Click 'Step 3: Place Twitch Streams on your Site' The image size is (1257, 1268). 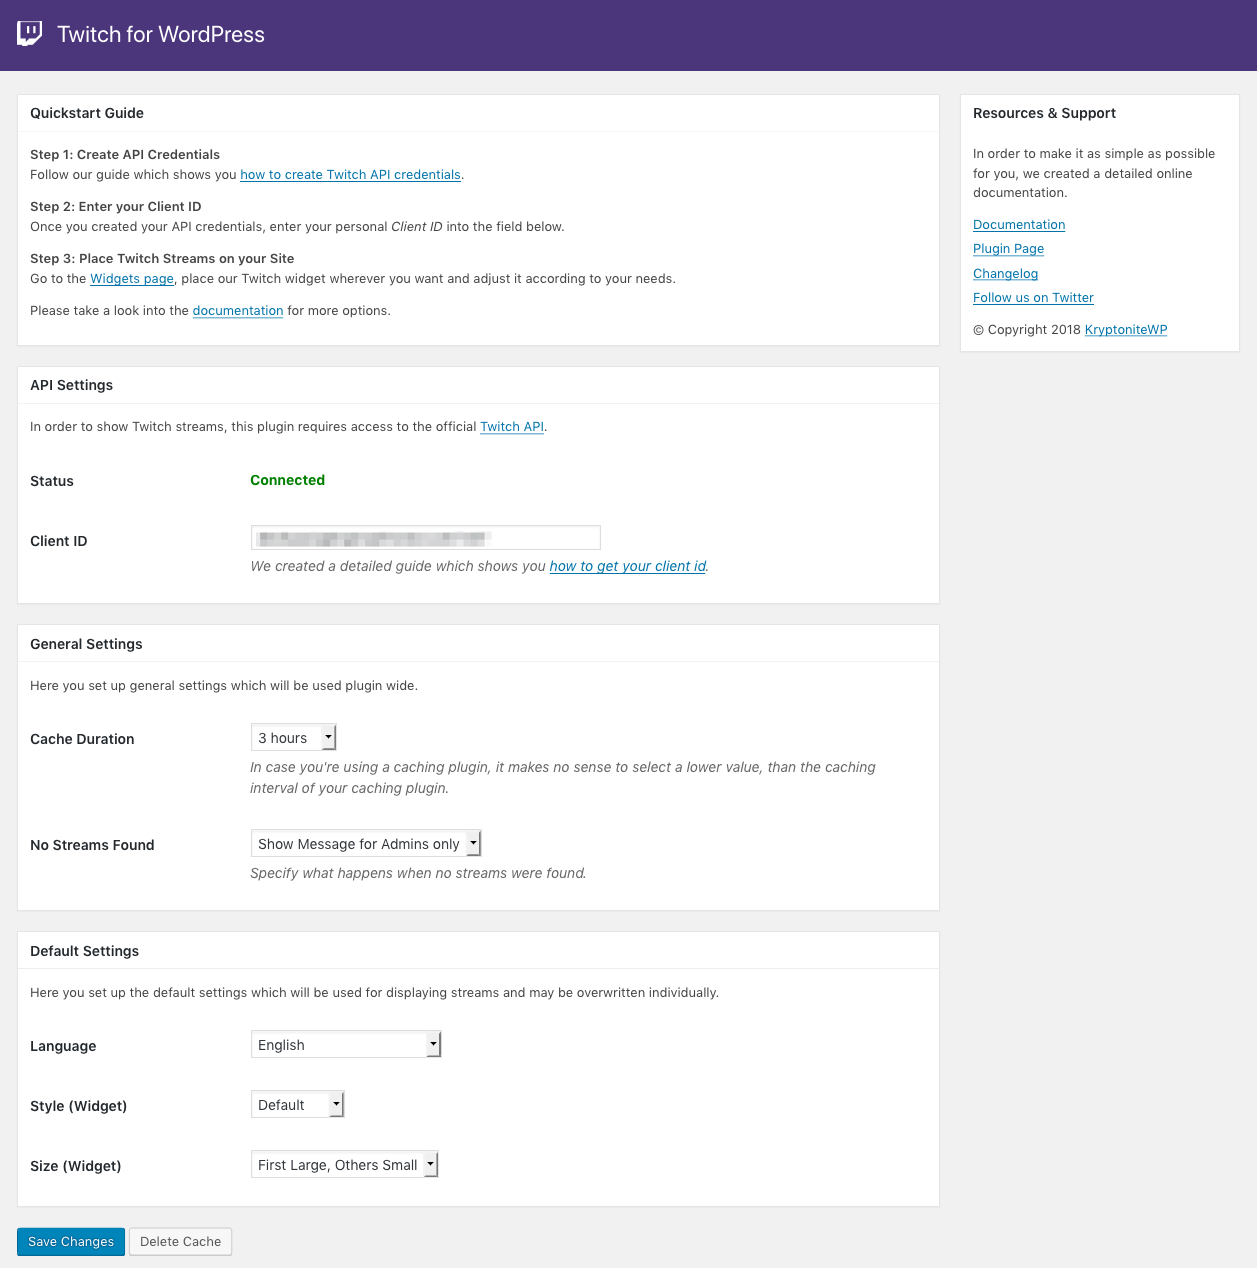162,259
